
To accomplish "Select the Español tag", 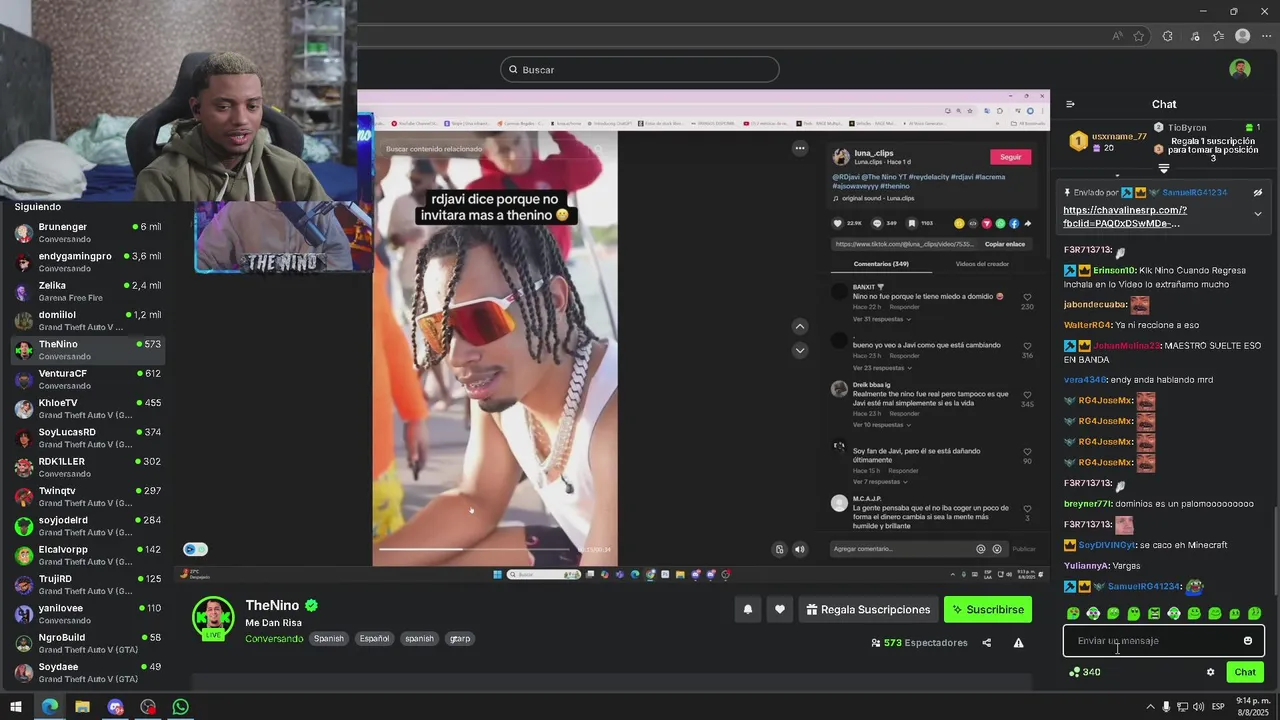I will click(374, 638).
